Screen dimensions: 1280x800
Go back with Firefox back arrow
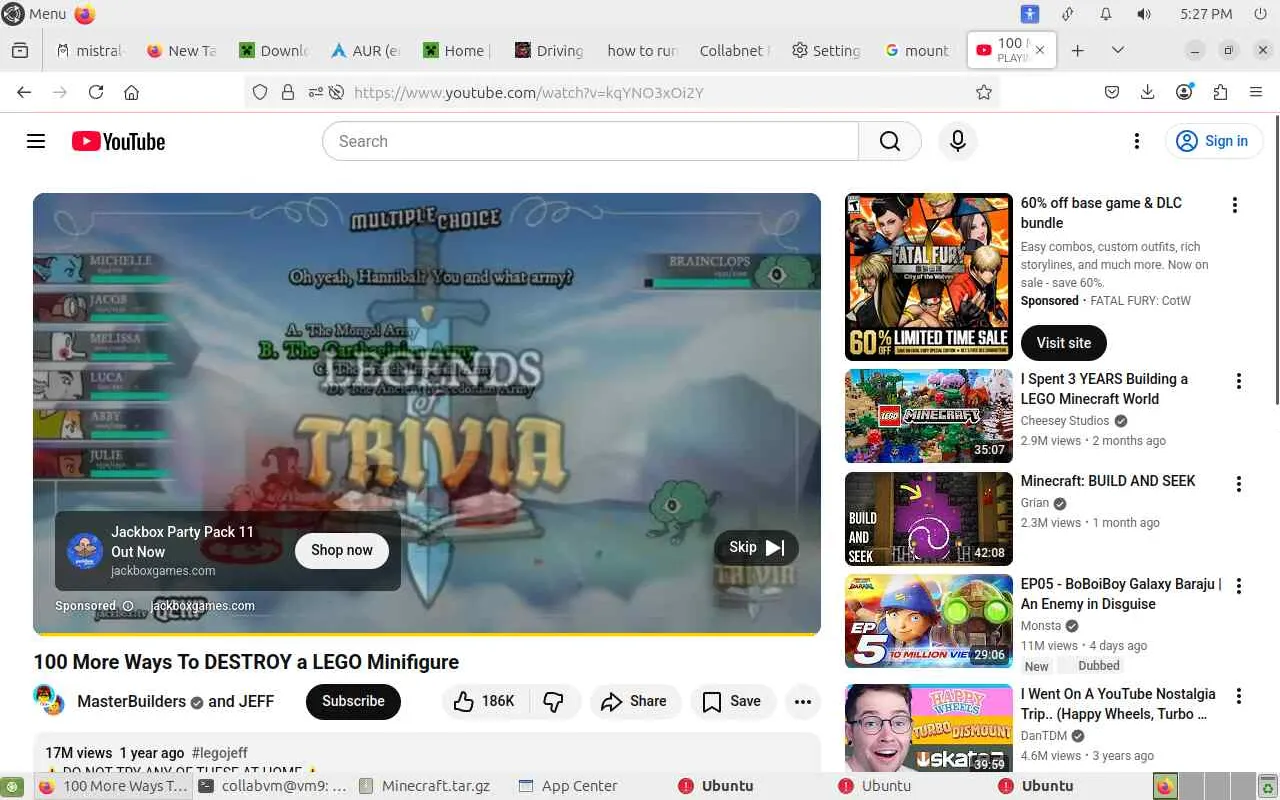24,92
